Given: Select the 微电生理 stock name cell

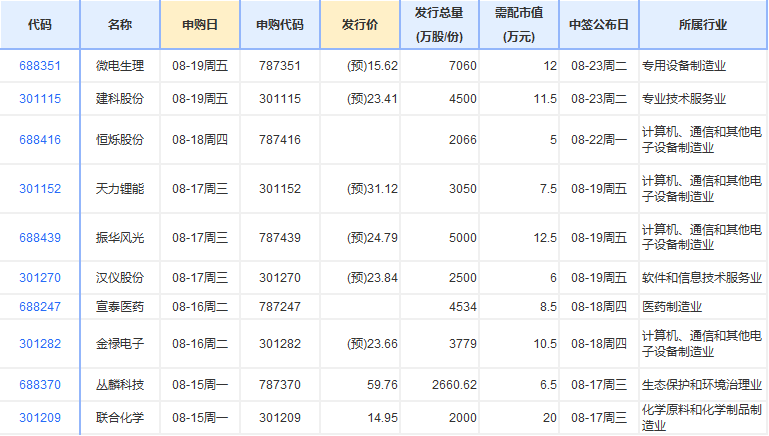Looking at the screenshot, I should click(120, 66).
